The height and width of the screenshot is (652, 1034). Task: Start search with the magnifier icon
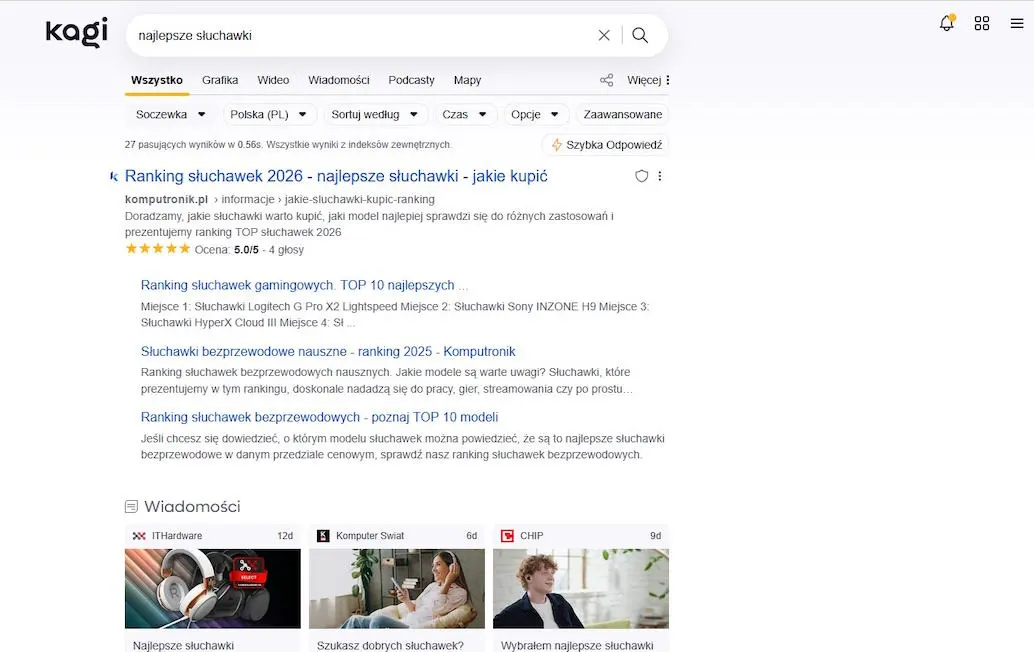click(640, 34)
